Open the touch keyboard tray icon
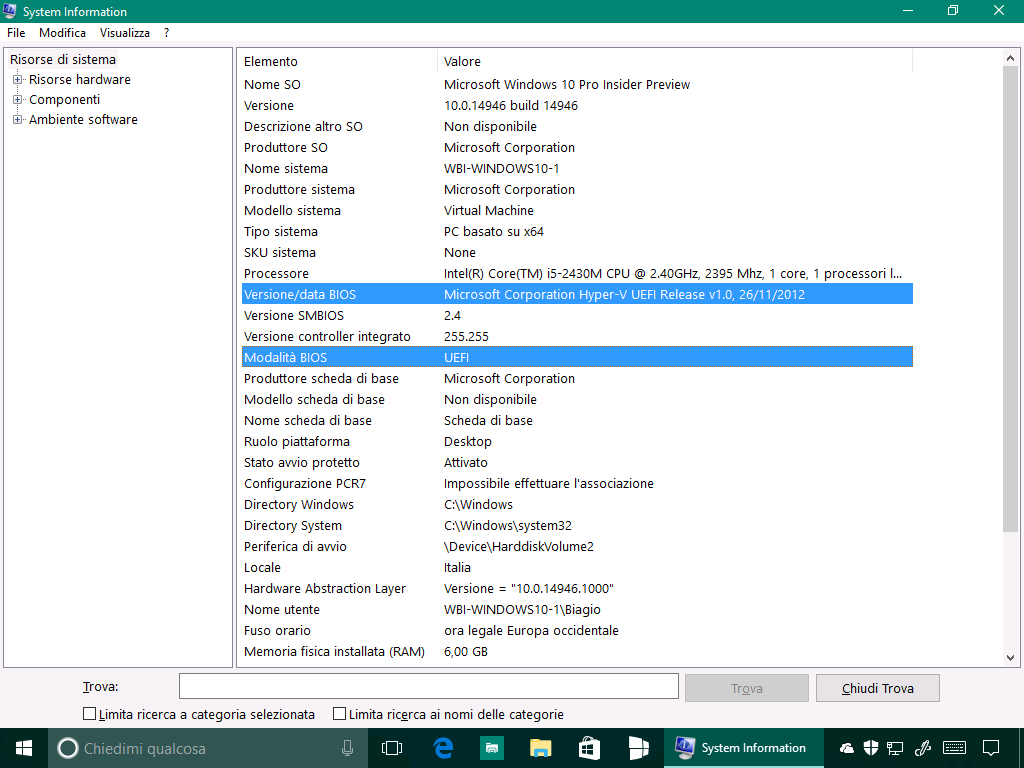 955,748
